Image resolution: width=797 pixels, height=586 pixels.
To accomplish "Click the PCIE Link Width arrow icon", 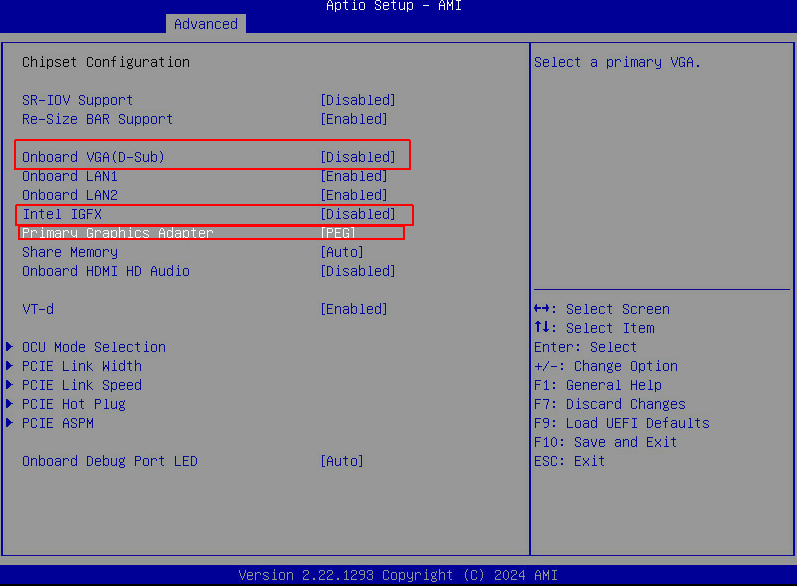I will 10,366.
